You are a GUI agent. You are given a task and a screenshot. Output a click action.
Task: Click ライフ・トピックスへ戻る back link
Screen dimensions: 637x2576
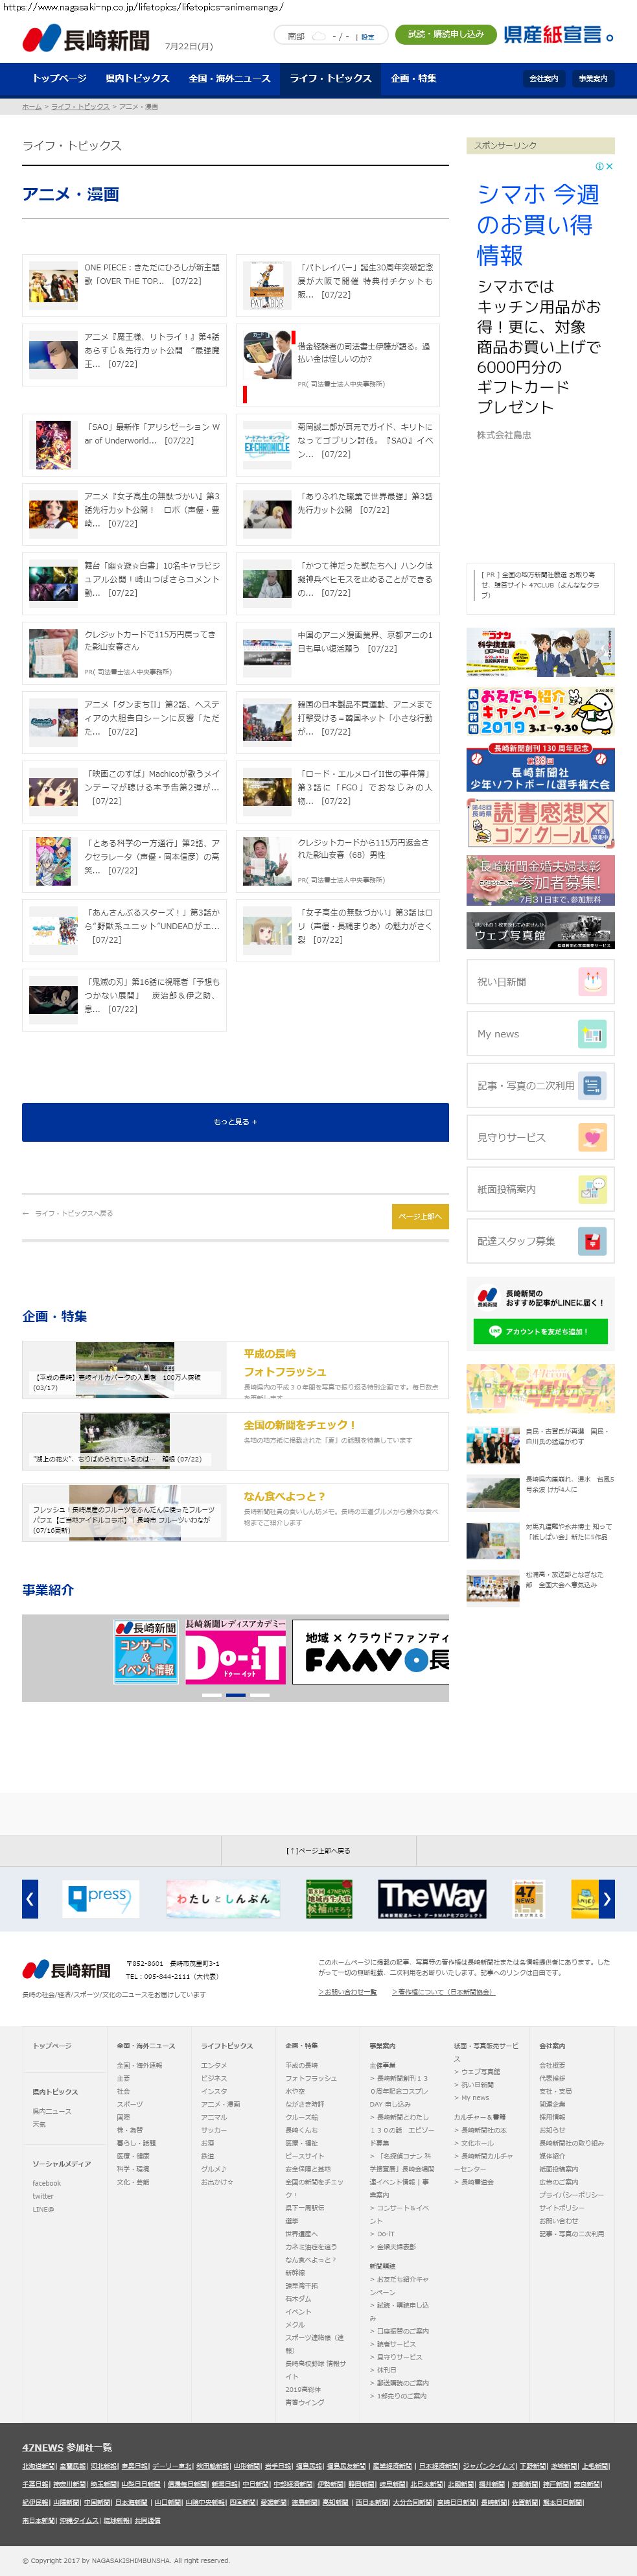tap(73, 1213)
